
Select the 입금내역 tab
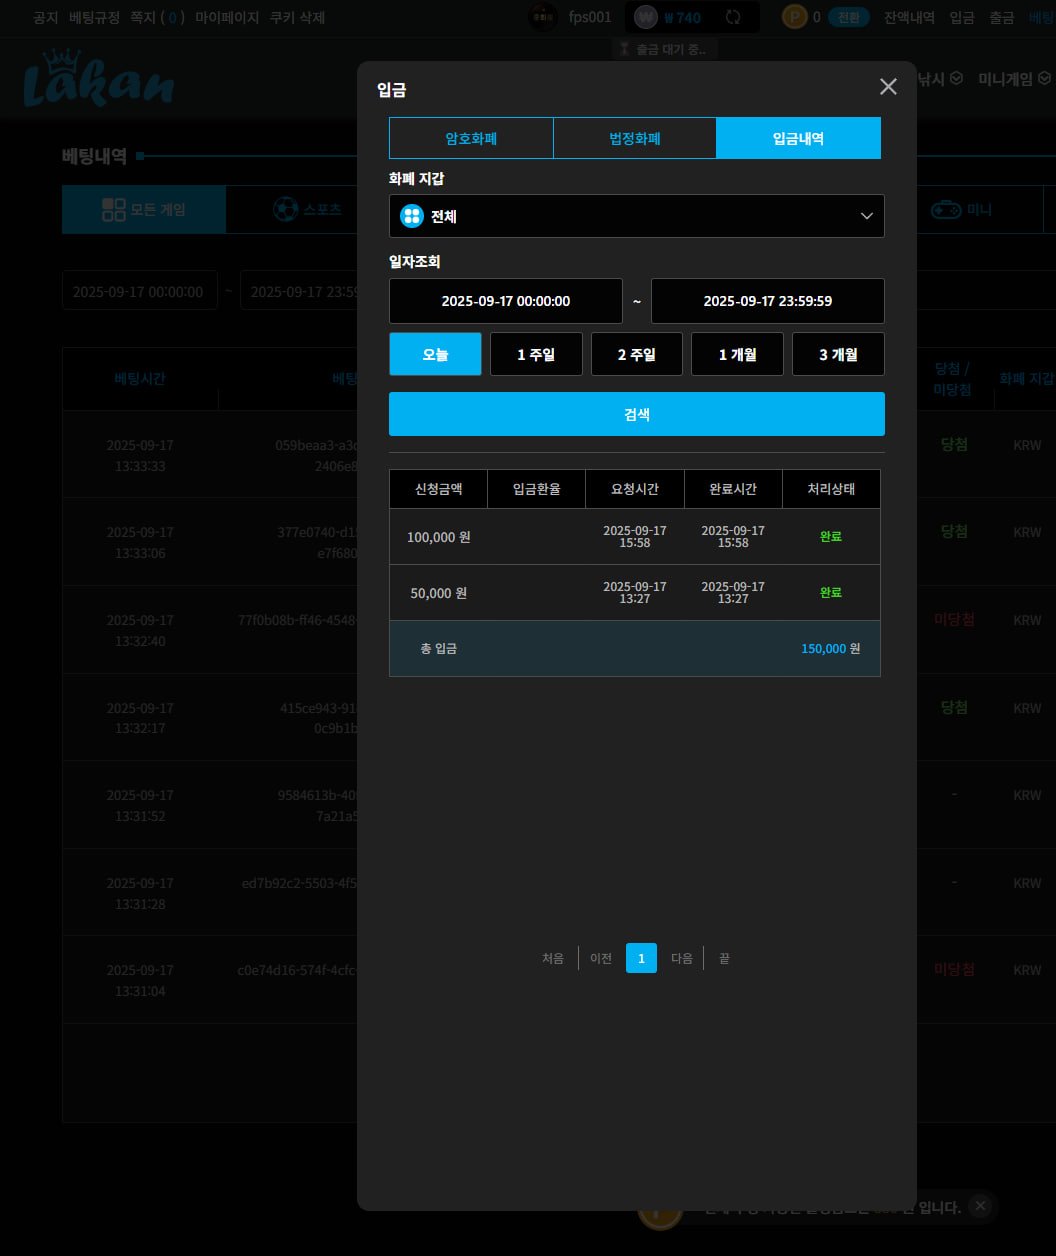click(799, 138)
